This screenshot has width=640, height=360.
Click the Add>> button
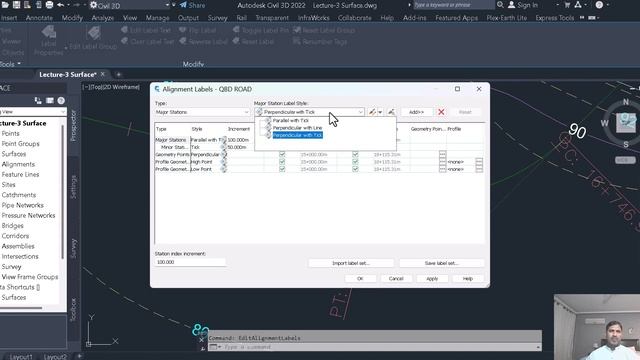tap(416, 112)
